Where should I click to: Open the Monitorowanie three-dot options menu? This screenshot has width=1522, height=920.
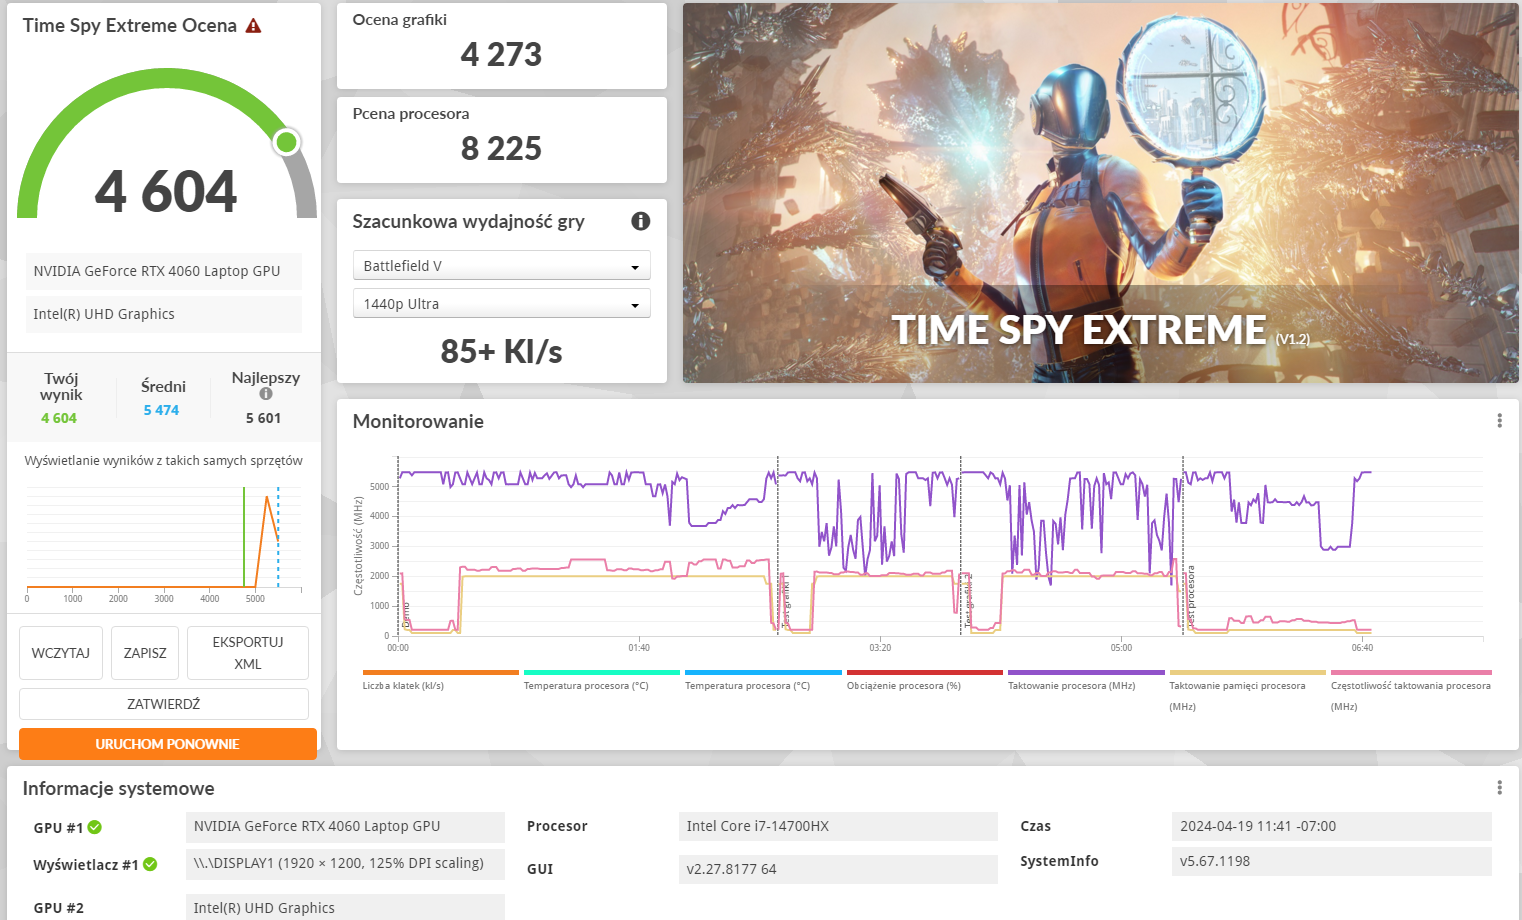1499,421
